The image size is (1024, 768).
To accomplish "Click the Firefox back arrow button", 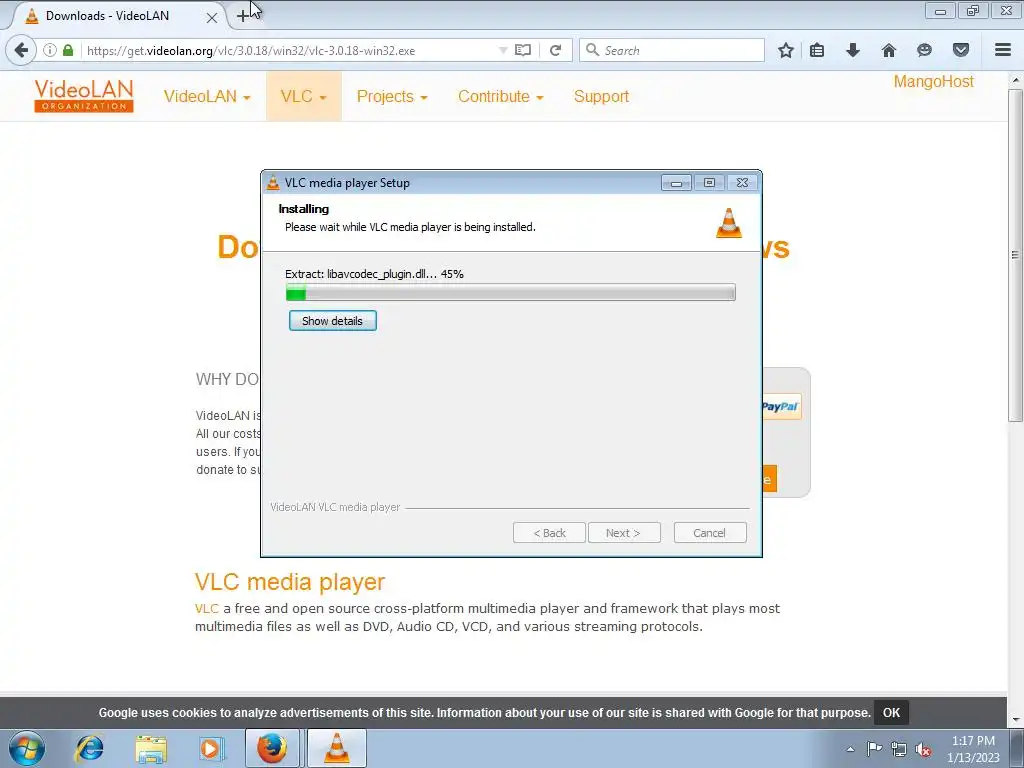I will tap(21, 50).
